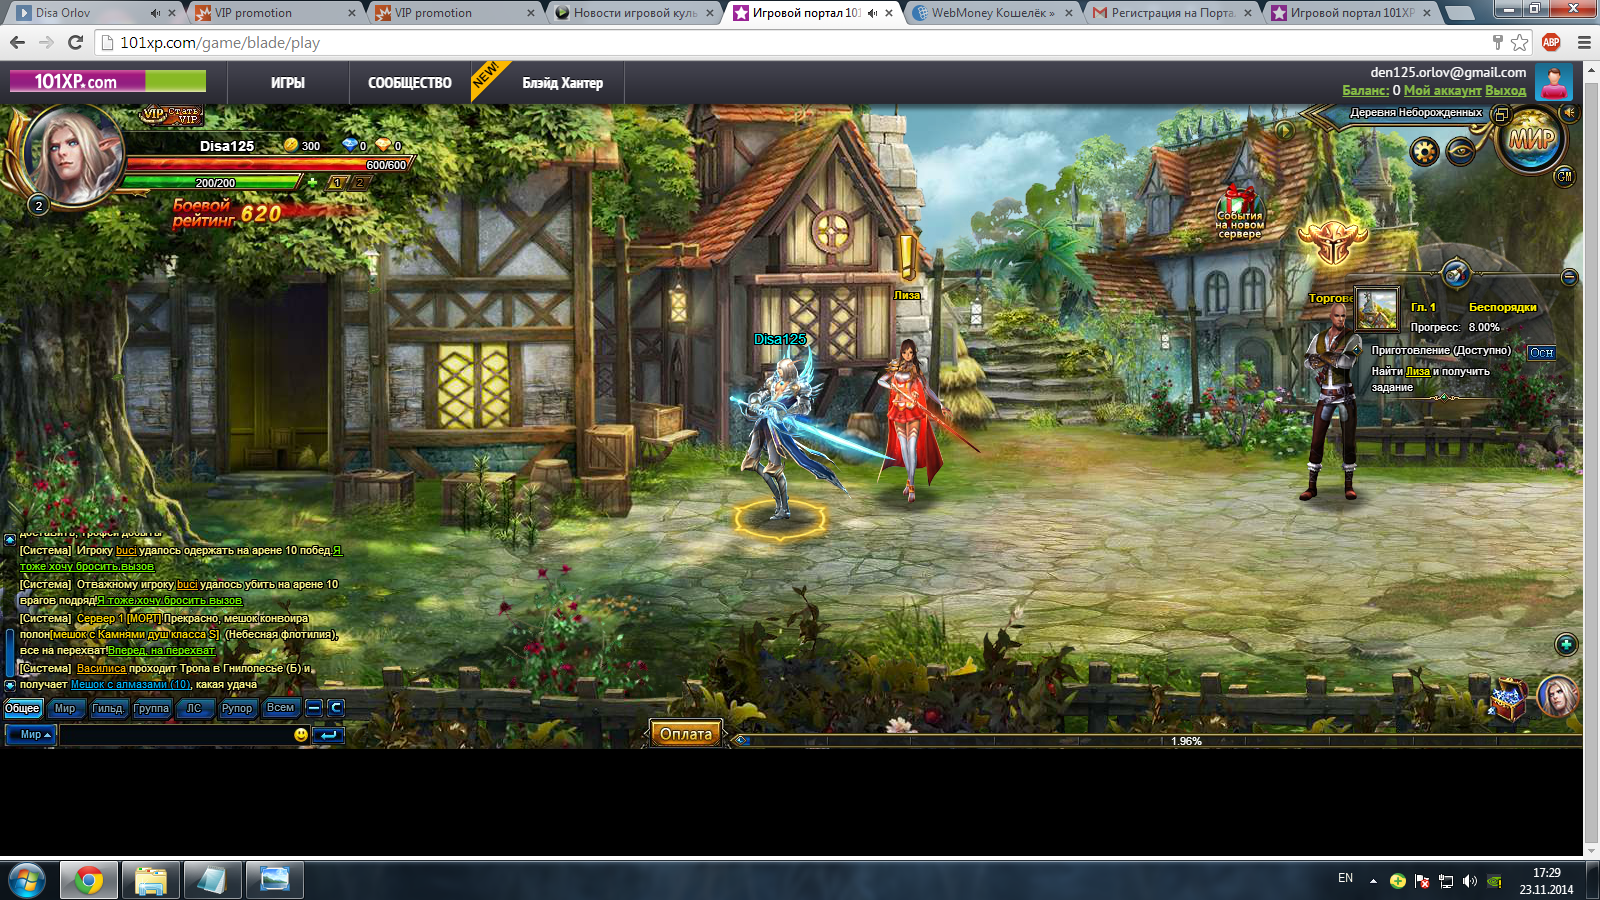Select the Осн quest tab
The height and width of the screenshot is (900, 1600).
click(1542, 352)
